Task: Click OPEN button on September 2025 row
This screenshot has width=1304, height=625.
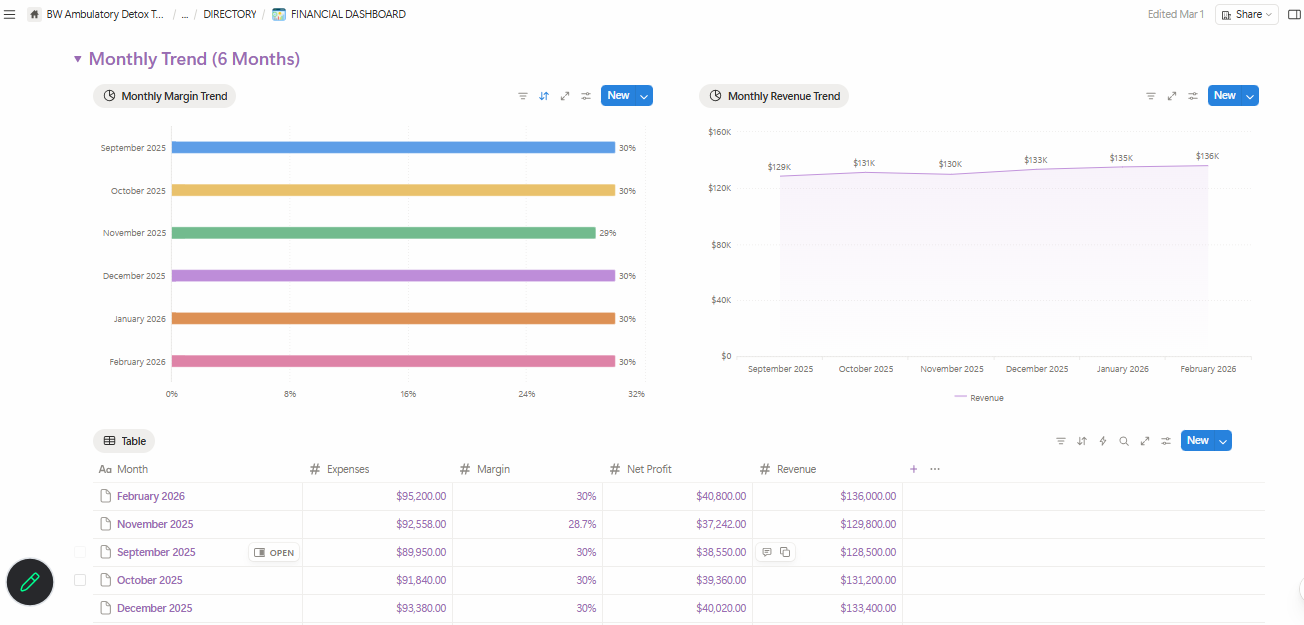Action: (274, 552)
